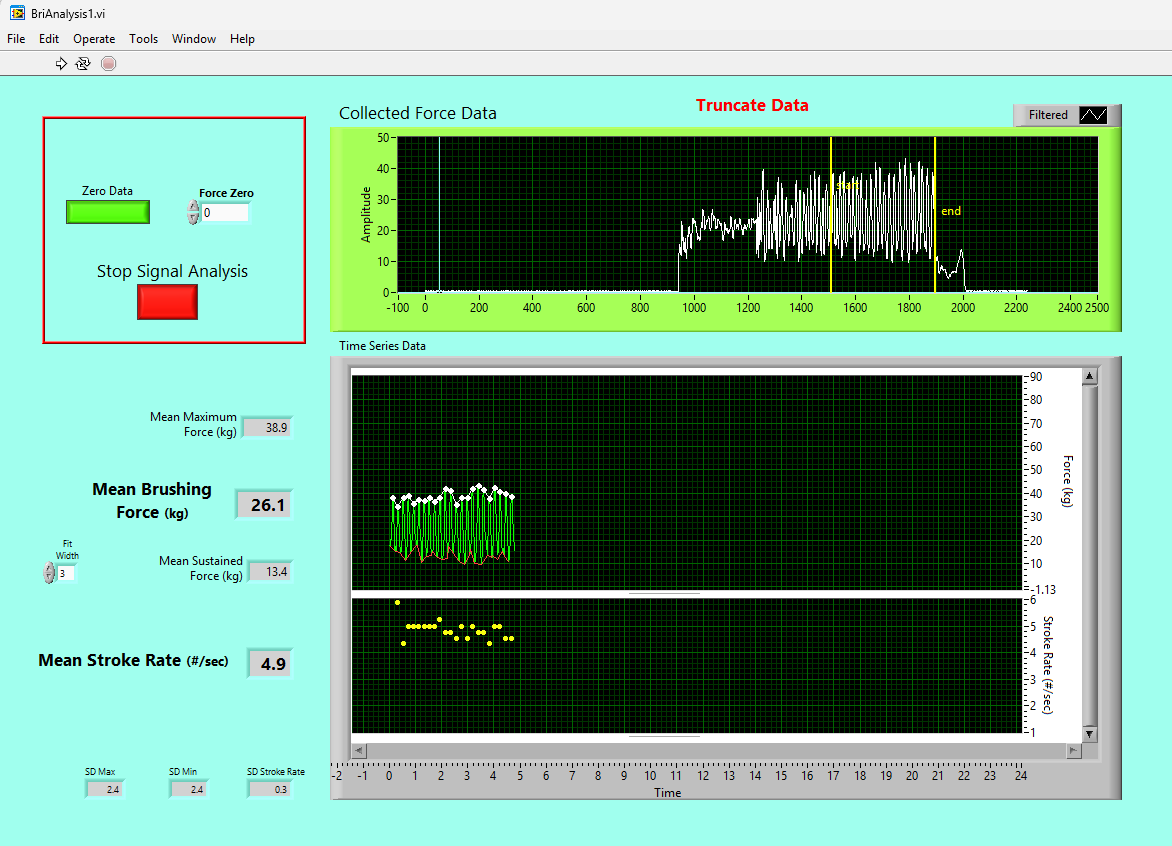Click the Fit Width increment/decrement stepper
This screenshot has width=1172, height=846.
[50, 573]
